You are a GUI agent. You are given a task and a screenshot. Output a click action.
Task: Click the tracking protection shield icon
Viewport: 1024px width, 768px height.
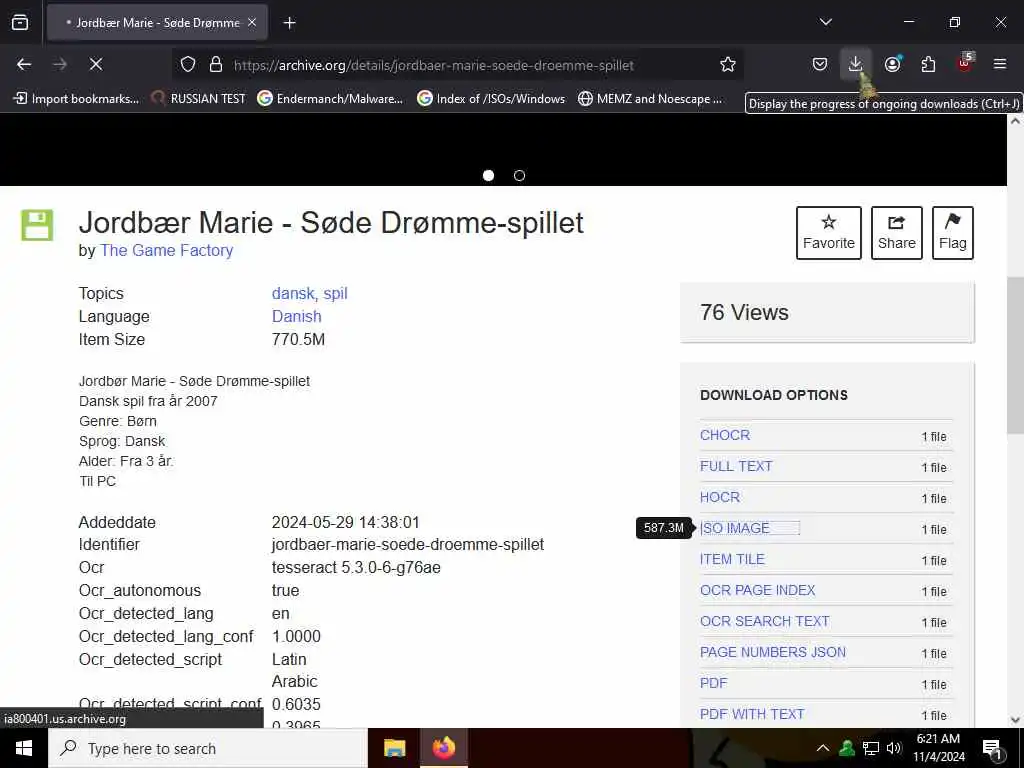pyautogui.click(x=188, y=64)
